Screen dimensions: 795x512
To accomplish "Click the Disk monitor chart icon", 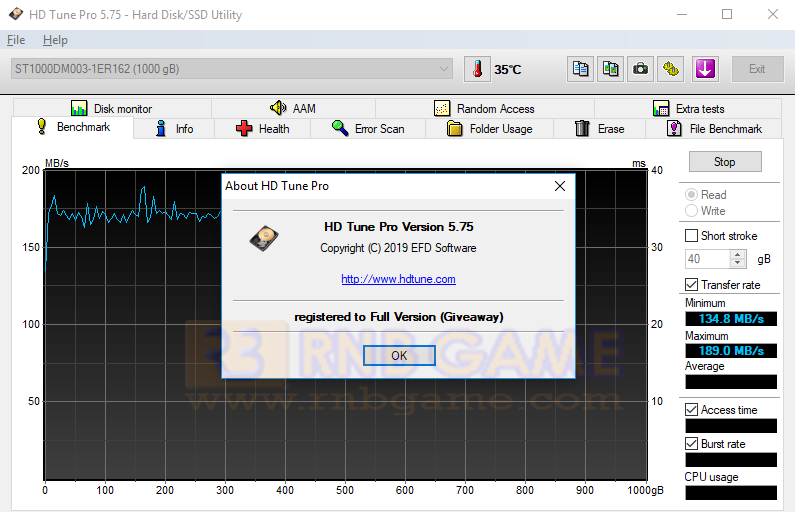I will [79, 108].
